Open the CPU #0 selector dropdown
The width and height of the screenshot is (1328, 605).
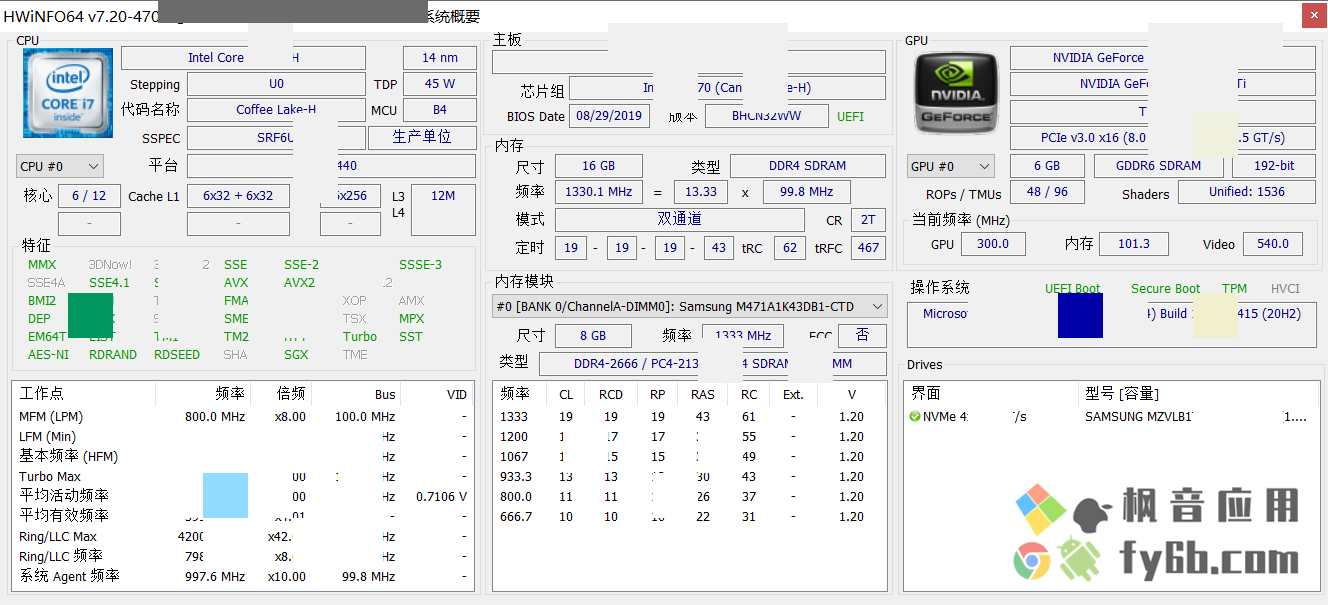(x=60, y=166)
